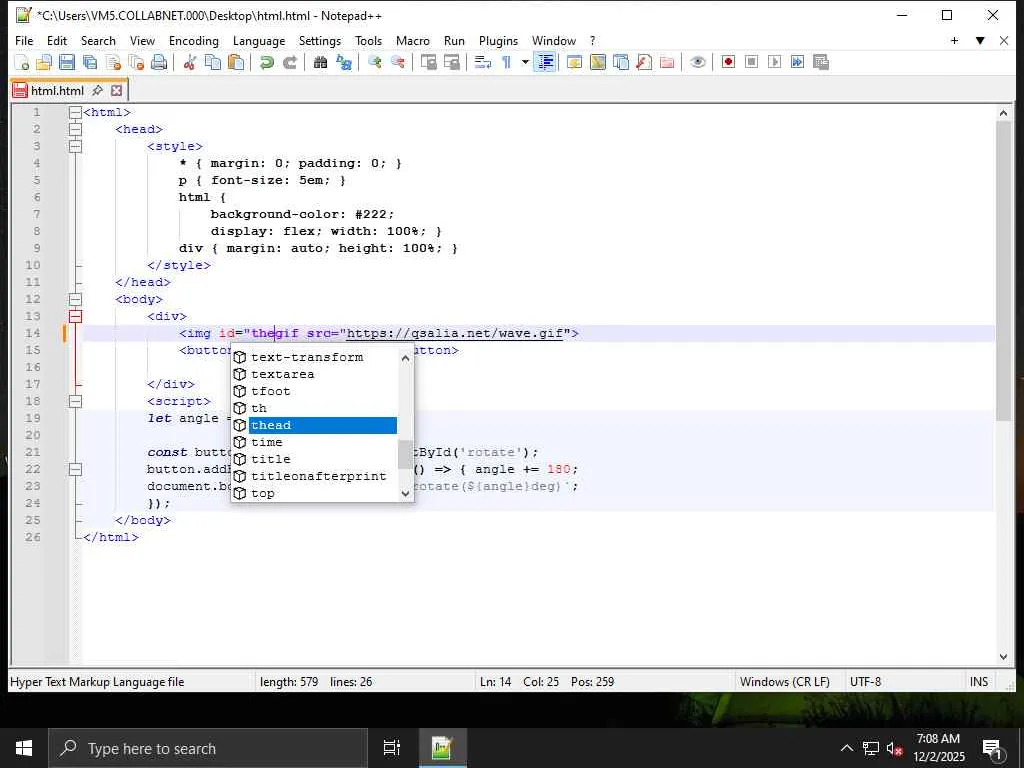The image size is (1024, 768).
Task: Open the Document List panel icon
Action: click(x=621, y=63)
